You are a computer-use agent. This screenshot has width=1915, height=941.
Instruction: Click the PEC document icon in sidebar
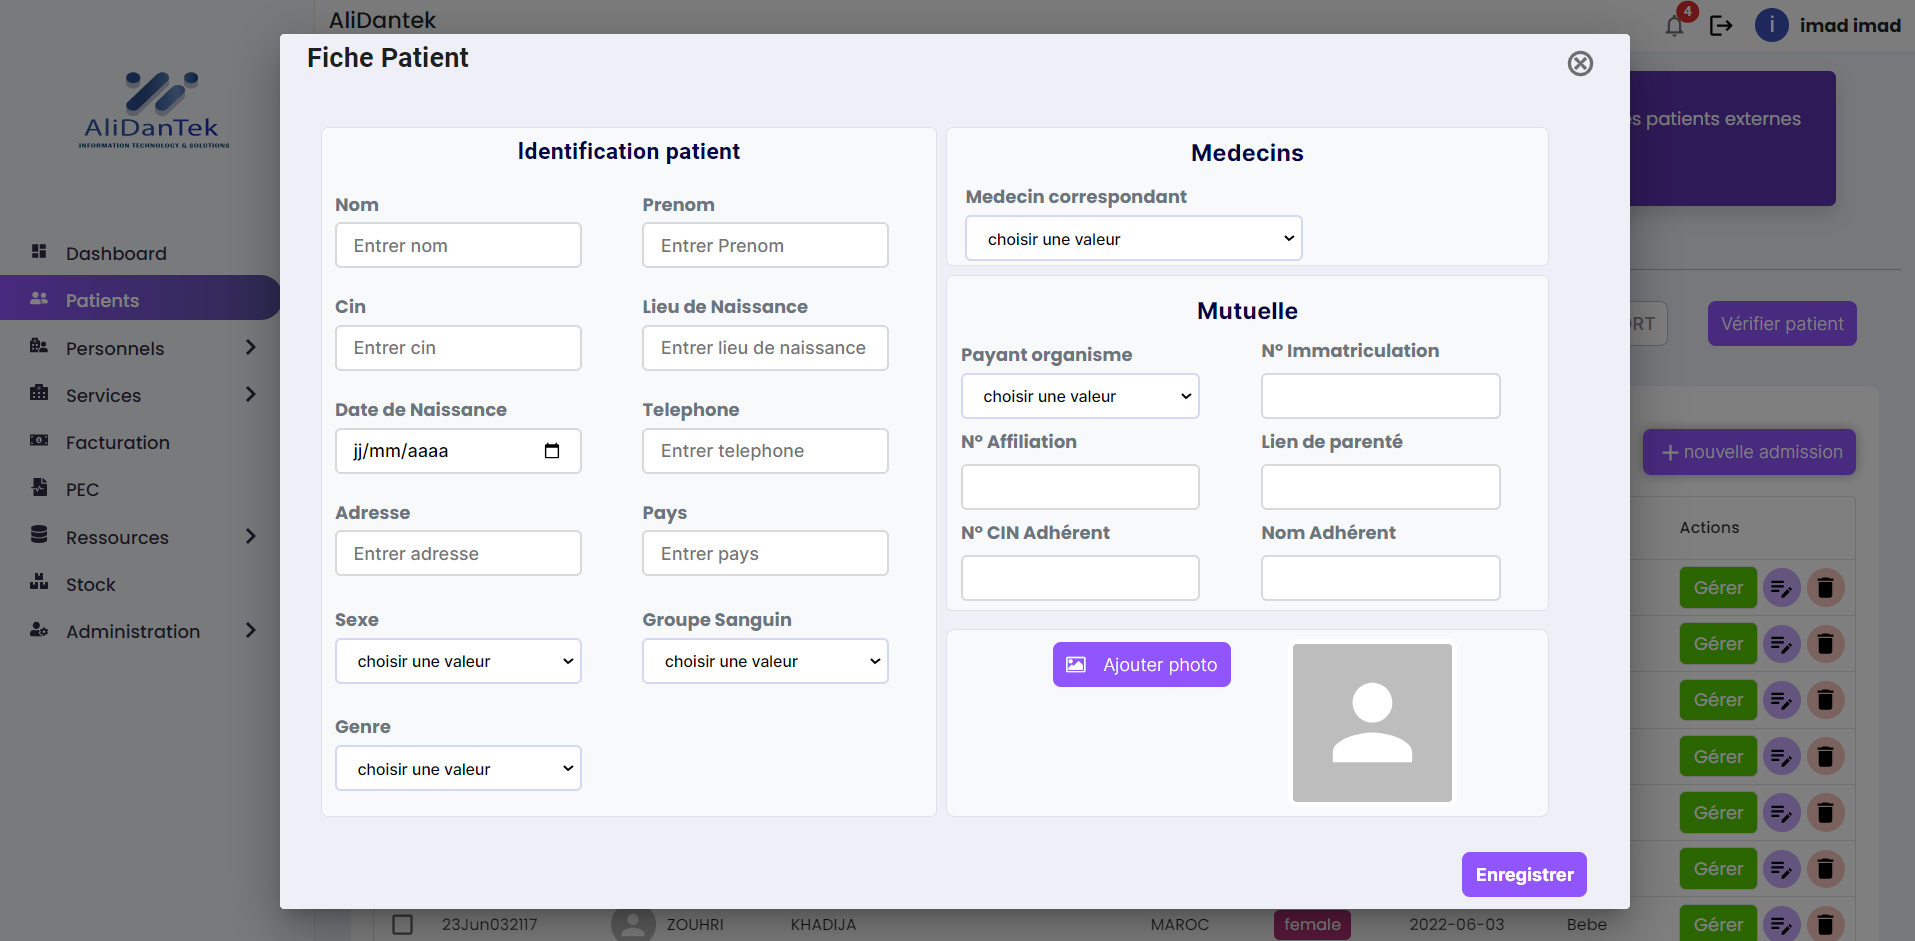39,488
